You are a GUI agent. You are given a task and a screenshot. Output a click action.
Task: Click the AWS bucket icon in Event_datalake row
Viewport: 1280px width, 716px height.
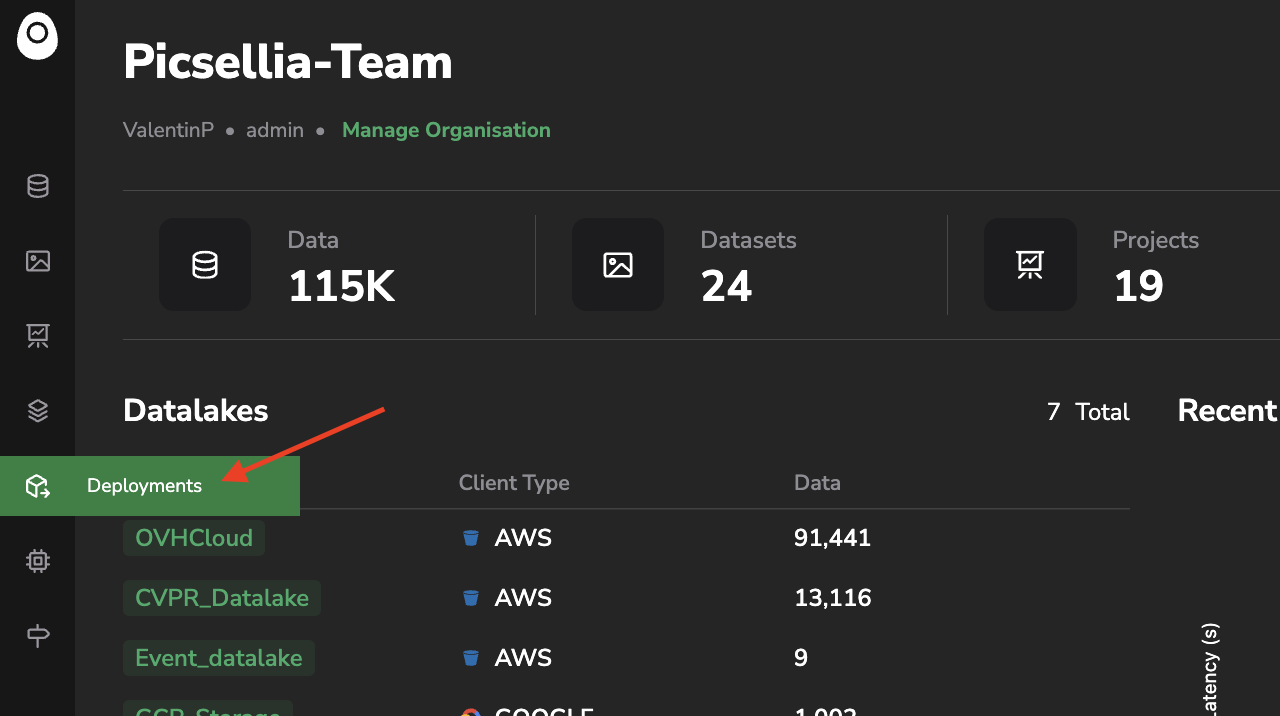click(x=470, y=658)
